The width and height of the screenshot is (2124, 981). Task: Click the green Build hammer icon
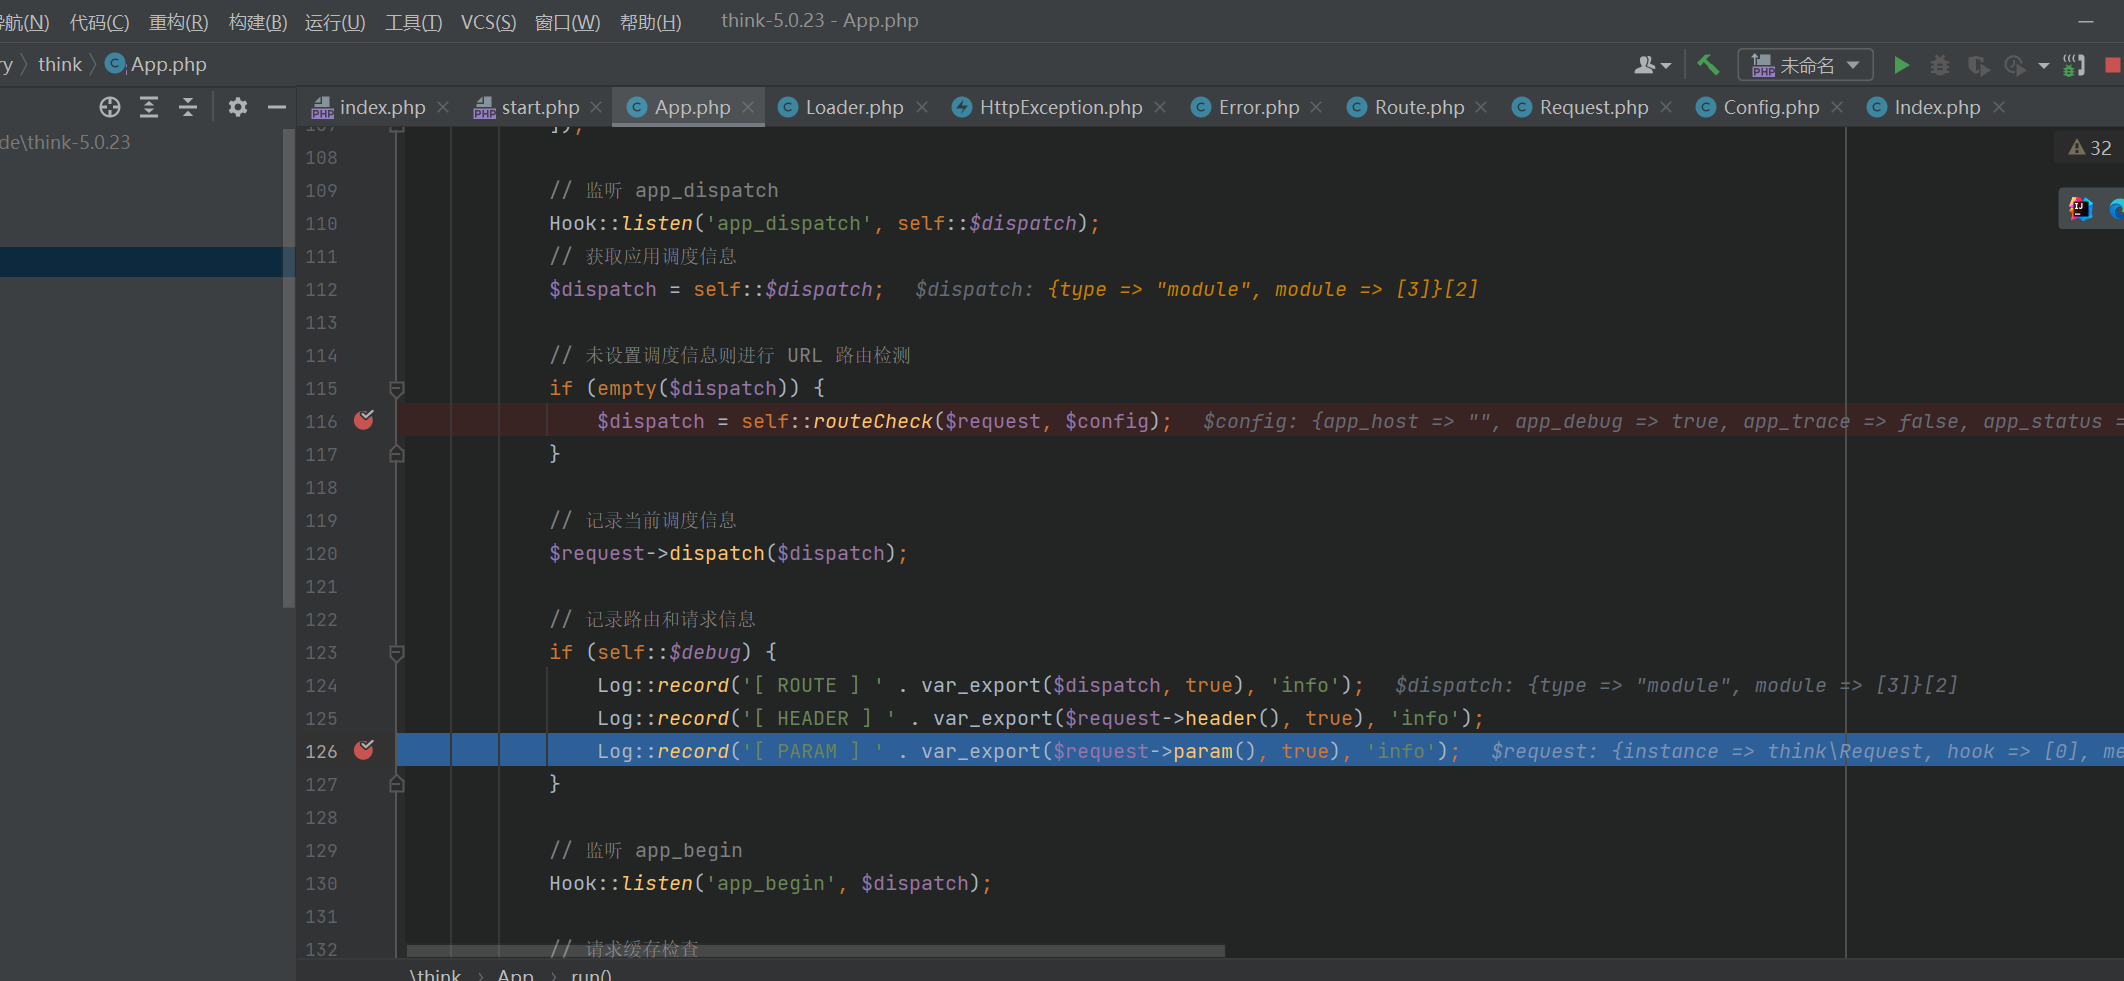click(1708, 65)
